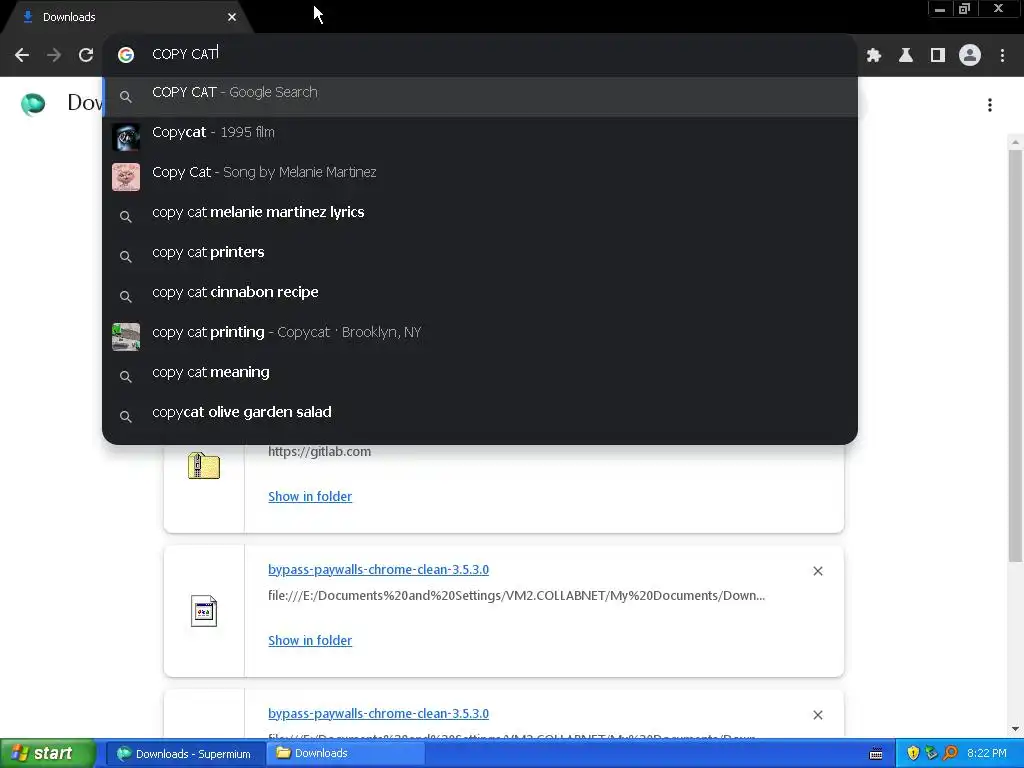
Task: Choose 'COPY CAT - Google Search' suggestion
Action: (480, 97)
